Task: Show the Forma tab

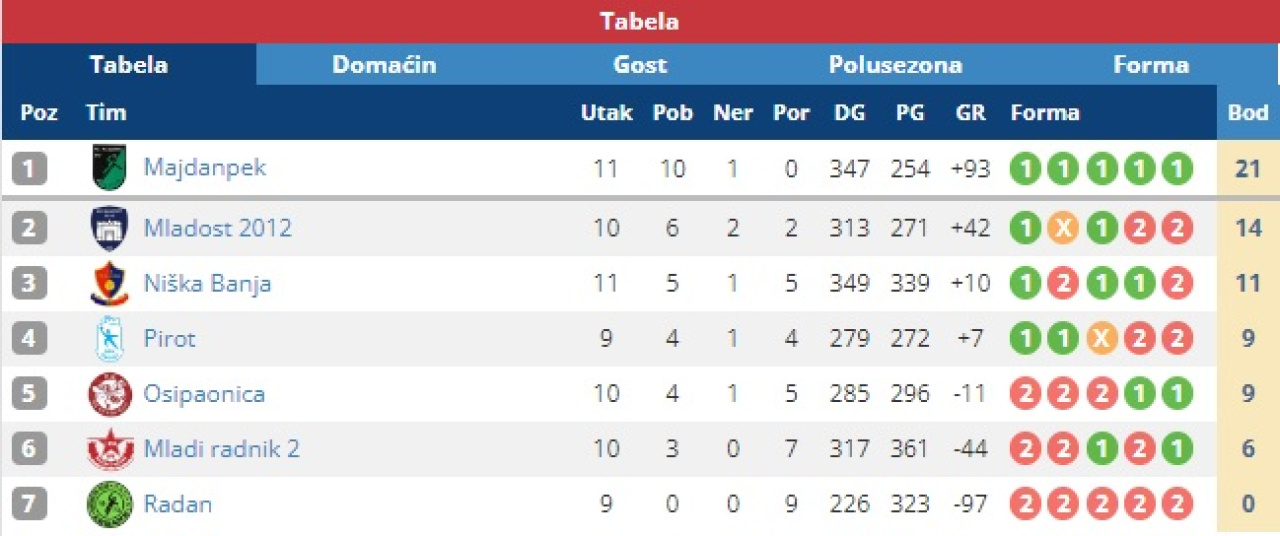Action: coord(1151,65)
